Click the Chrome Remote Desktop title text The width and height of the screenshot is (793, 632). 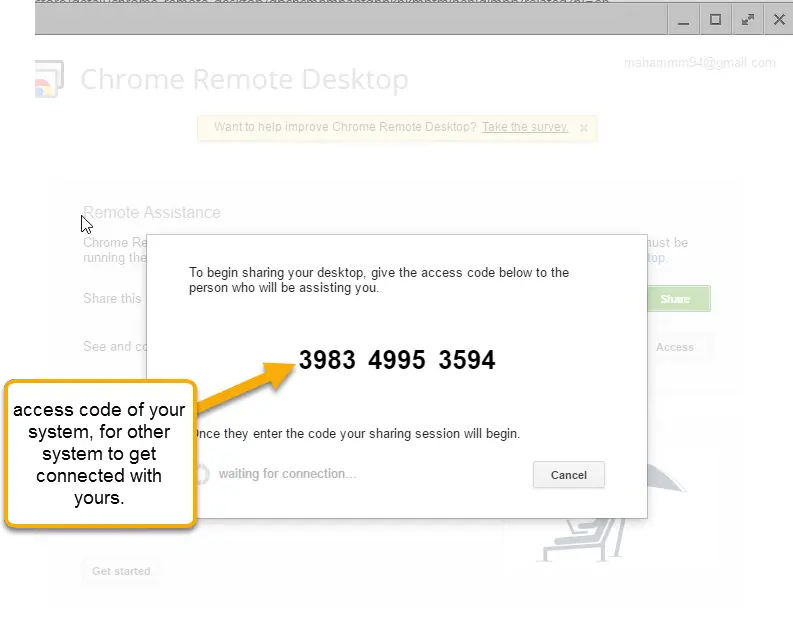click(x=244, y=79)
